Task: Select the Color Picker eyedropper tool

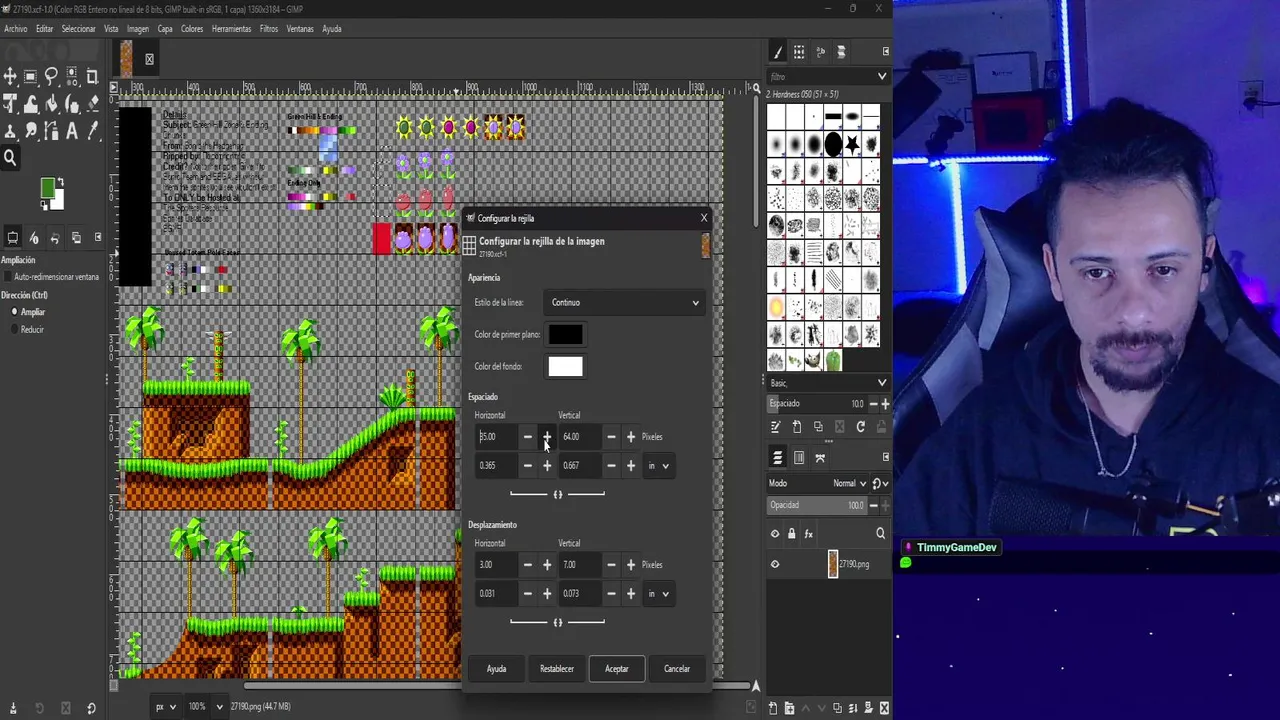Action: pyautogui.click(x=92, y=131)
